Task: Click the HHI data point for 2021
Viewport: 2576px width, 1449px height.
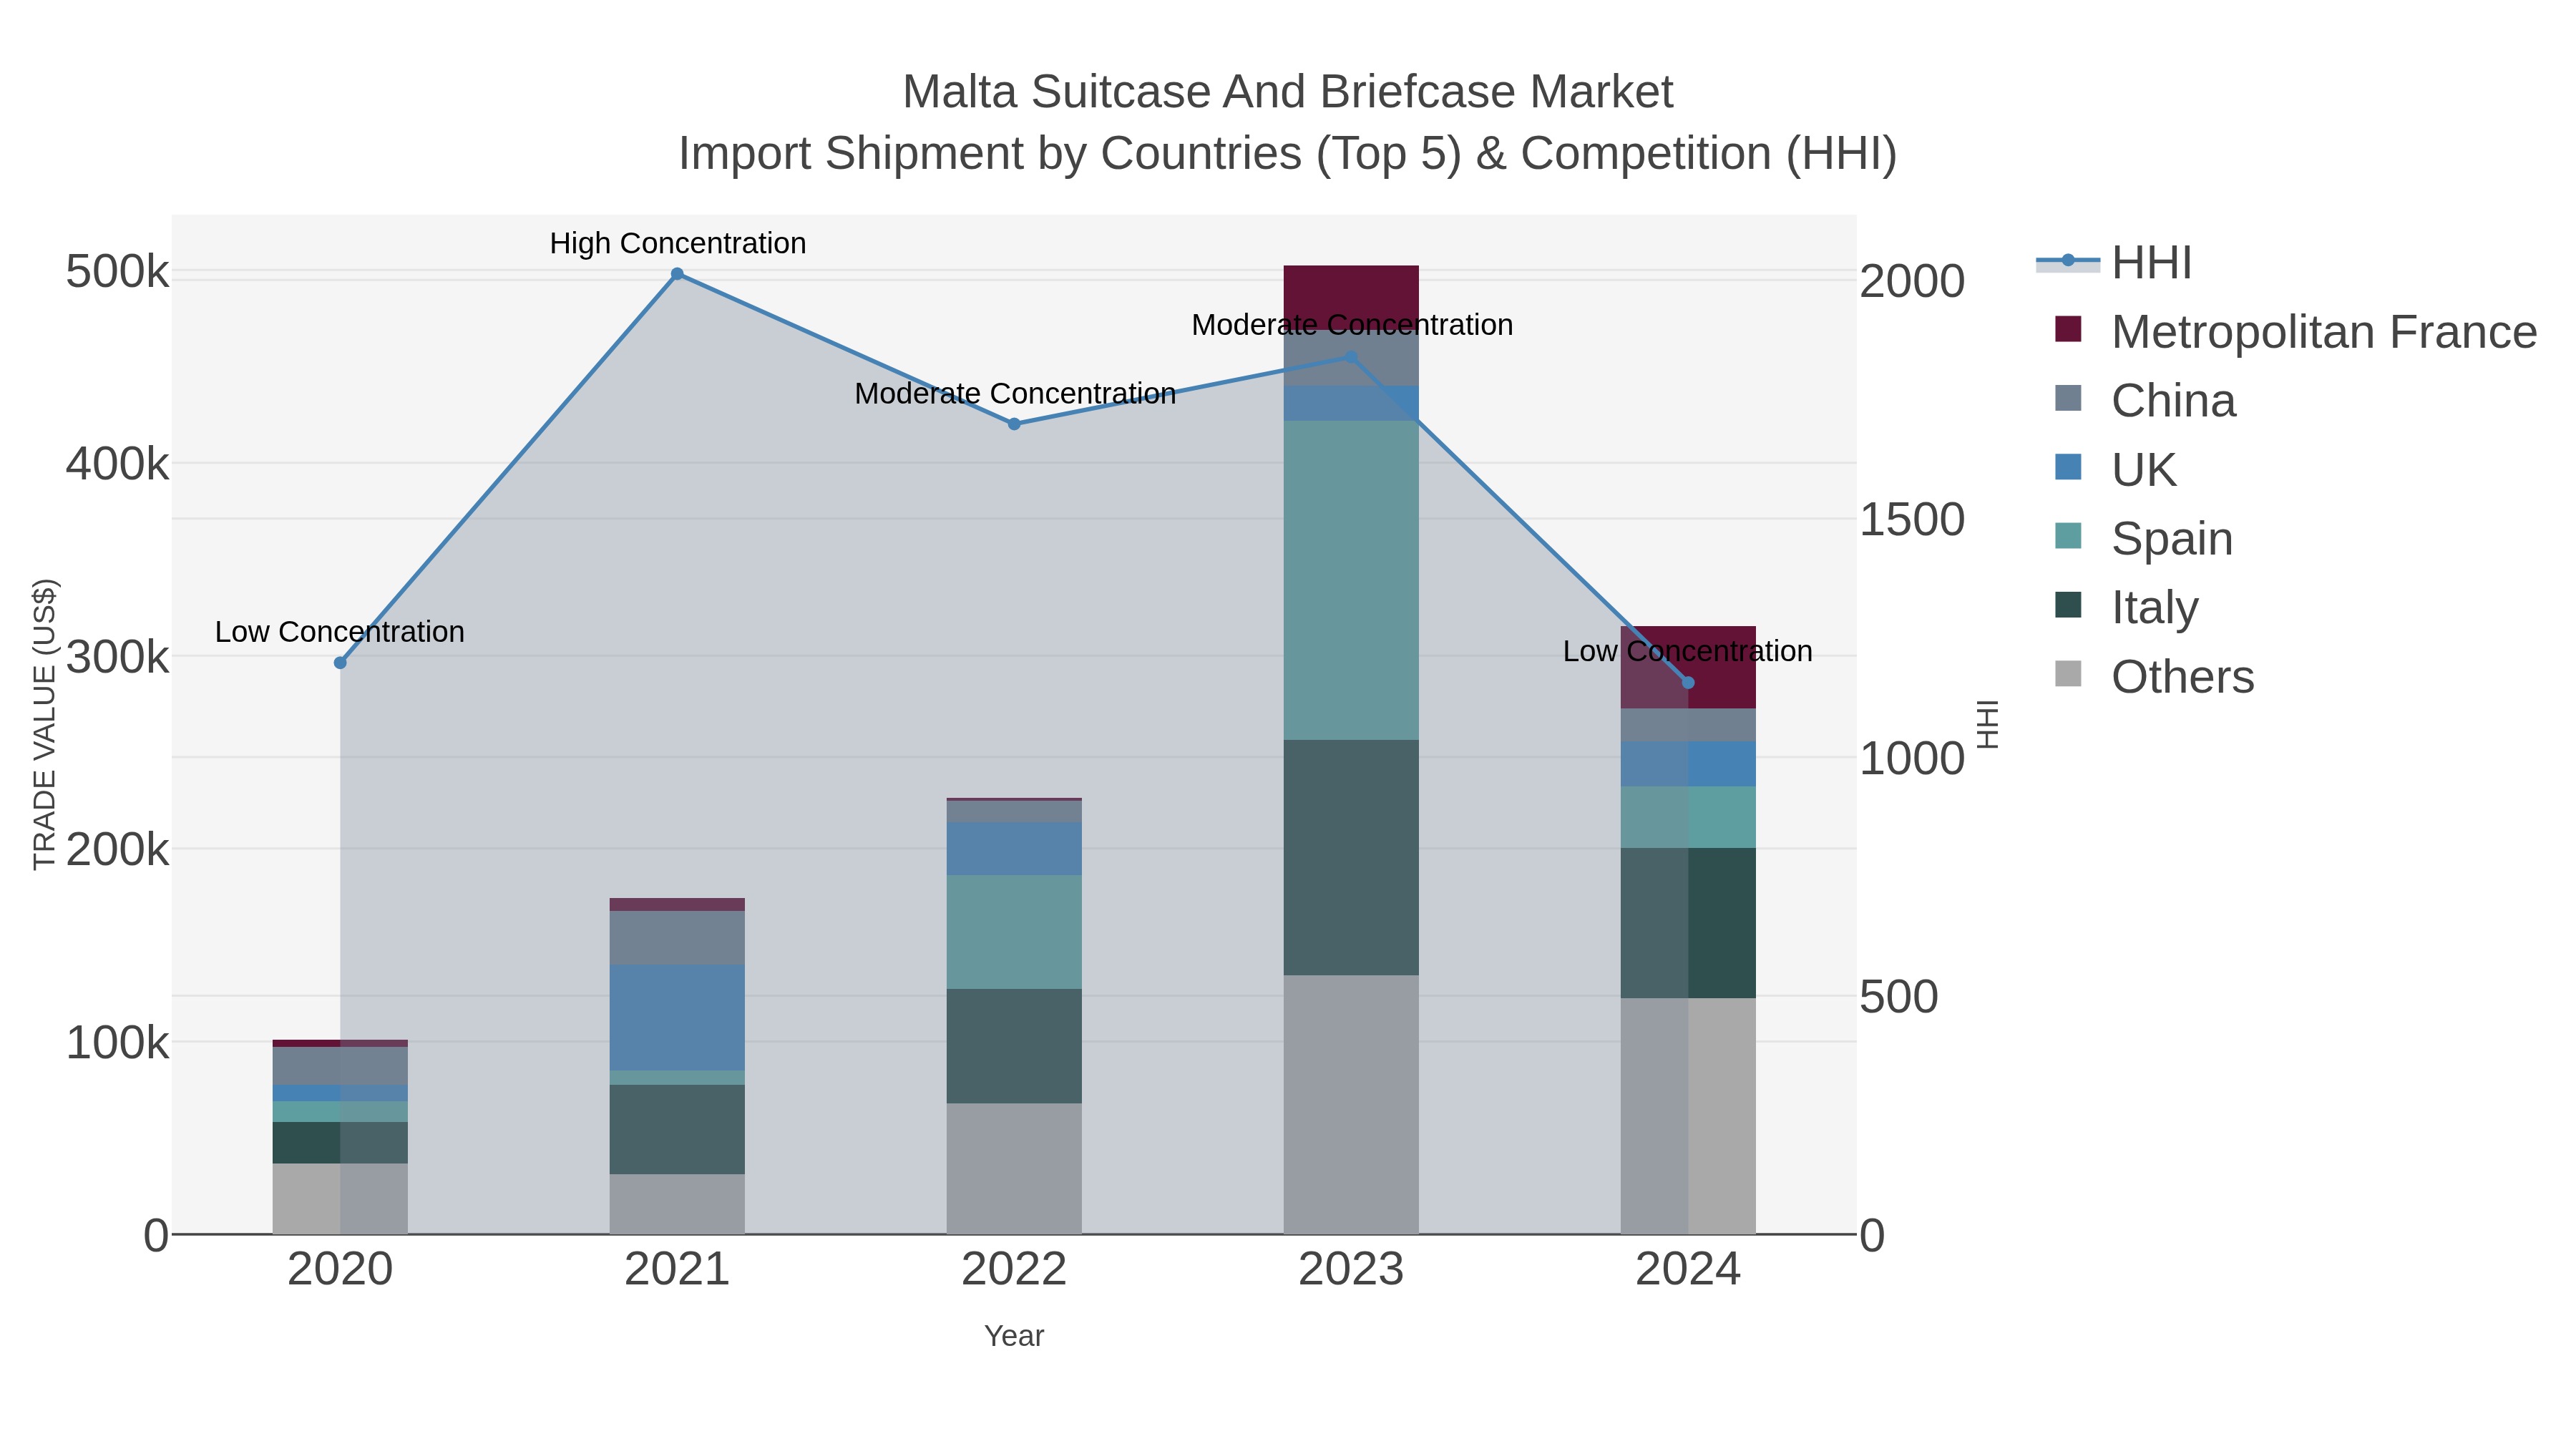Action: (x=677, y=274)
